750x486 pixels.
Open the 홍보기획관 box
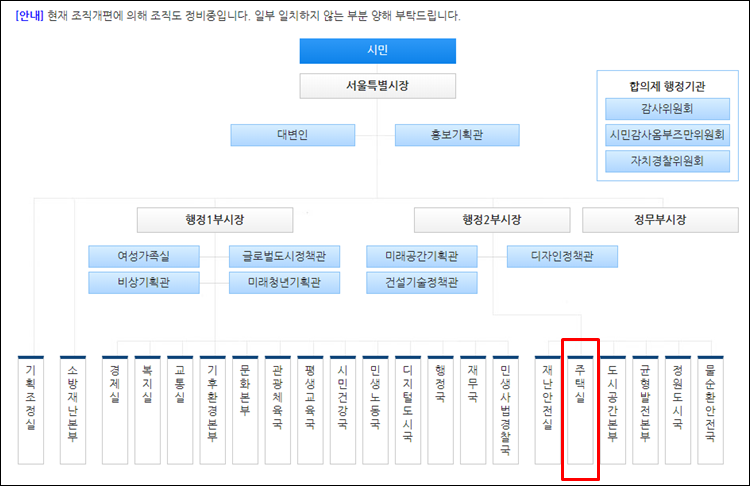[x=457, y=135]
